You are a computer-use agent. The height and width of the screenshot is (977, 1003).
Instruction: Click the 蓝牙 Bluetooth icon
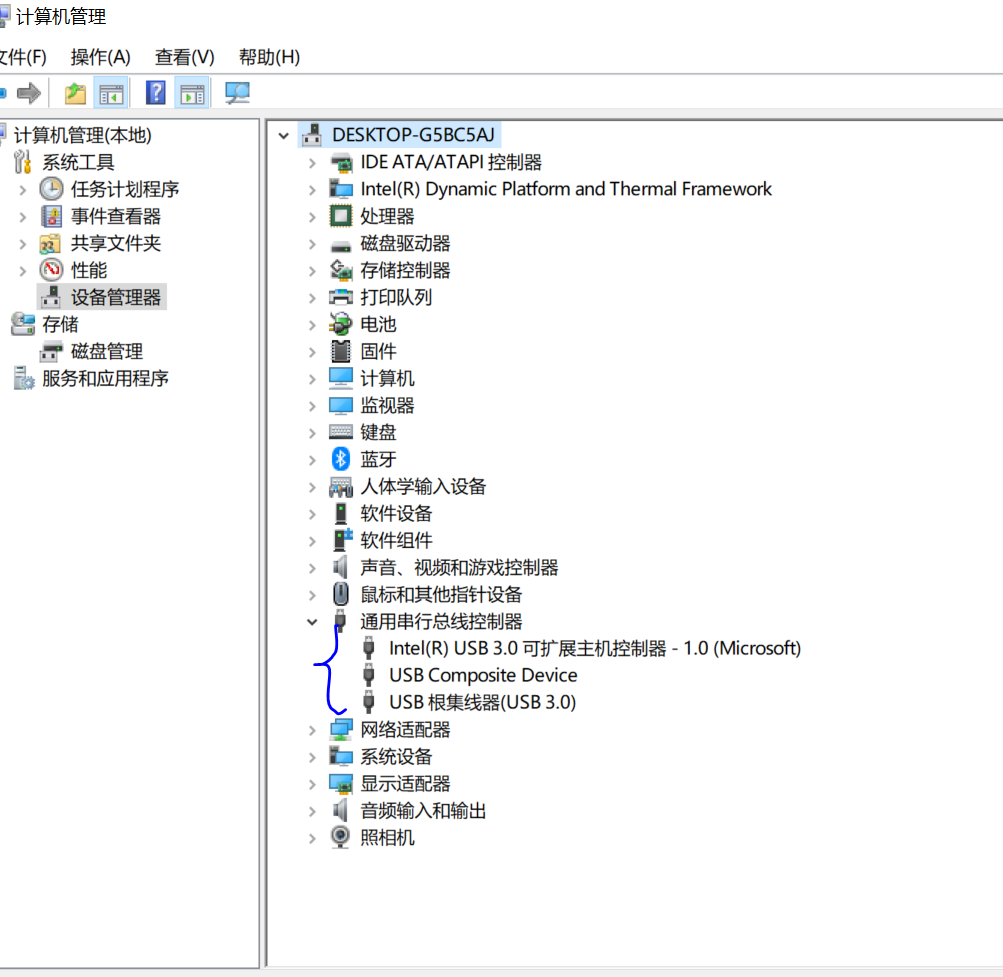tap(340, 459)
